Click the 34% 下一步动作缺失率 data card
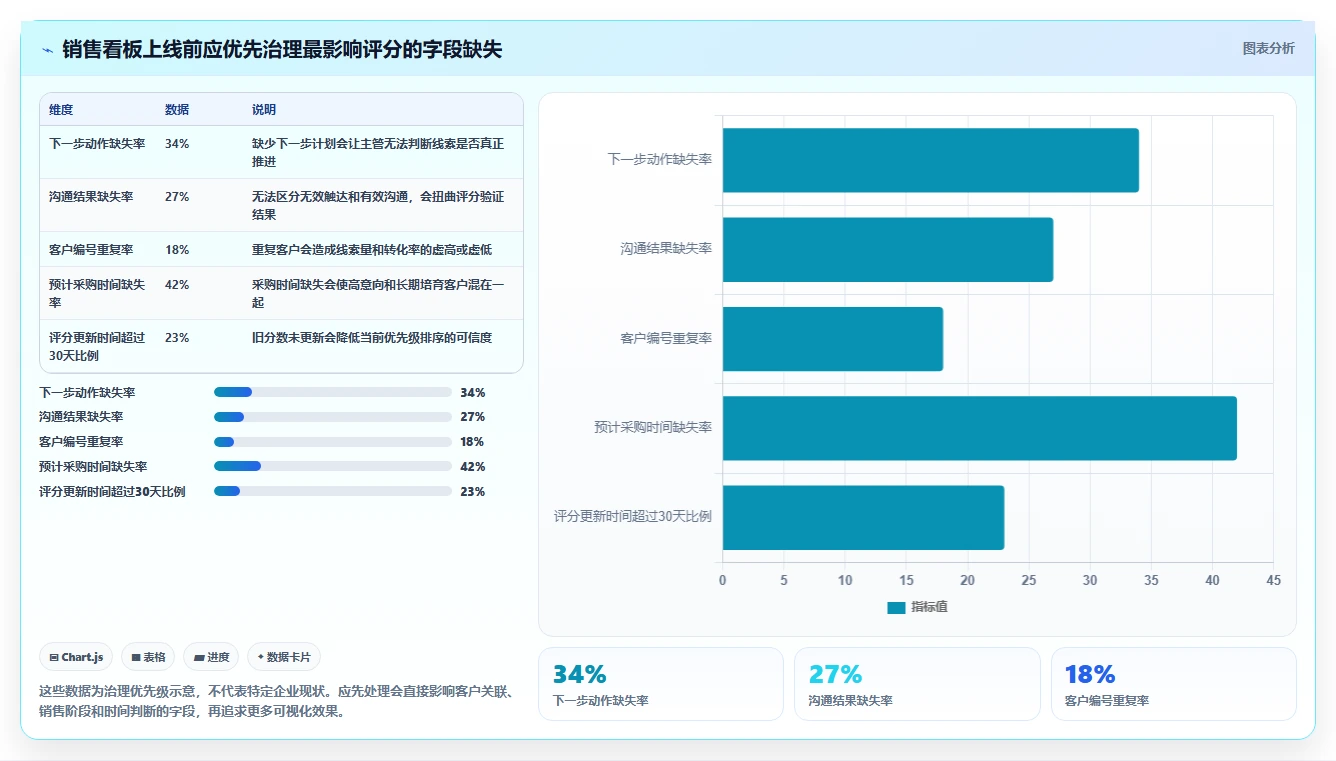This screenshot has width=1336, height=761. (661, 684)
